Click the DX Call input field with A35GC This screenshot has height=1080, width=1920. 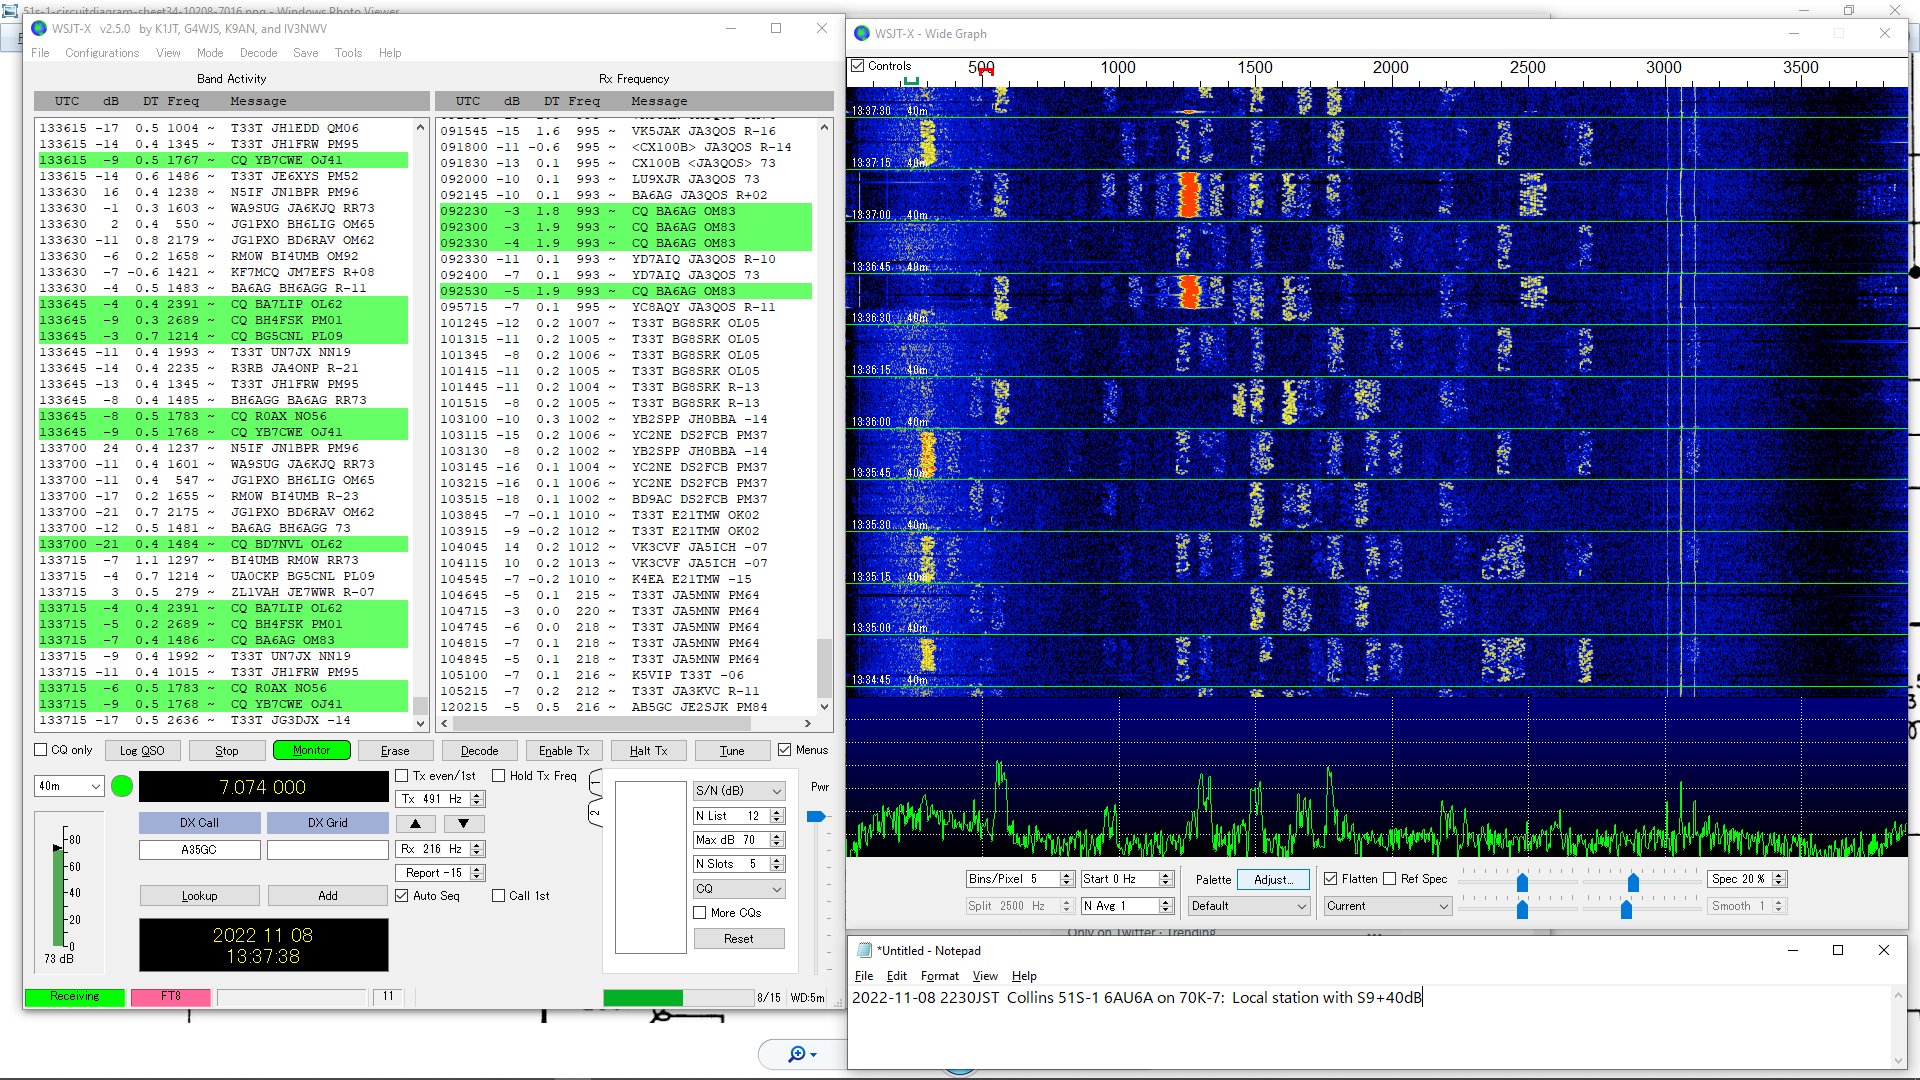(x=199, y=850)
